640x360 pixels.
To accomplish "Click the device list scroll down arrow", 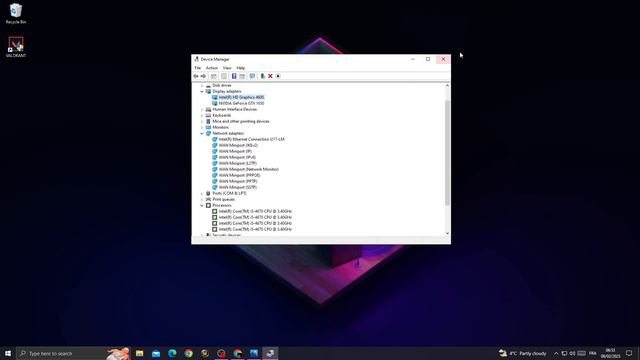I will point(447,233).
